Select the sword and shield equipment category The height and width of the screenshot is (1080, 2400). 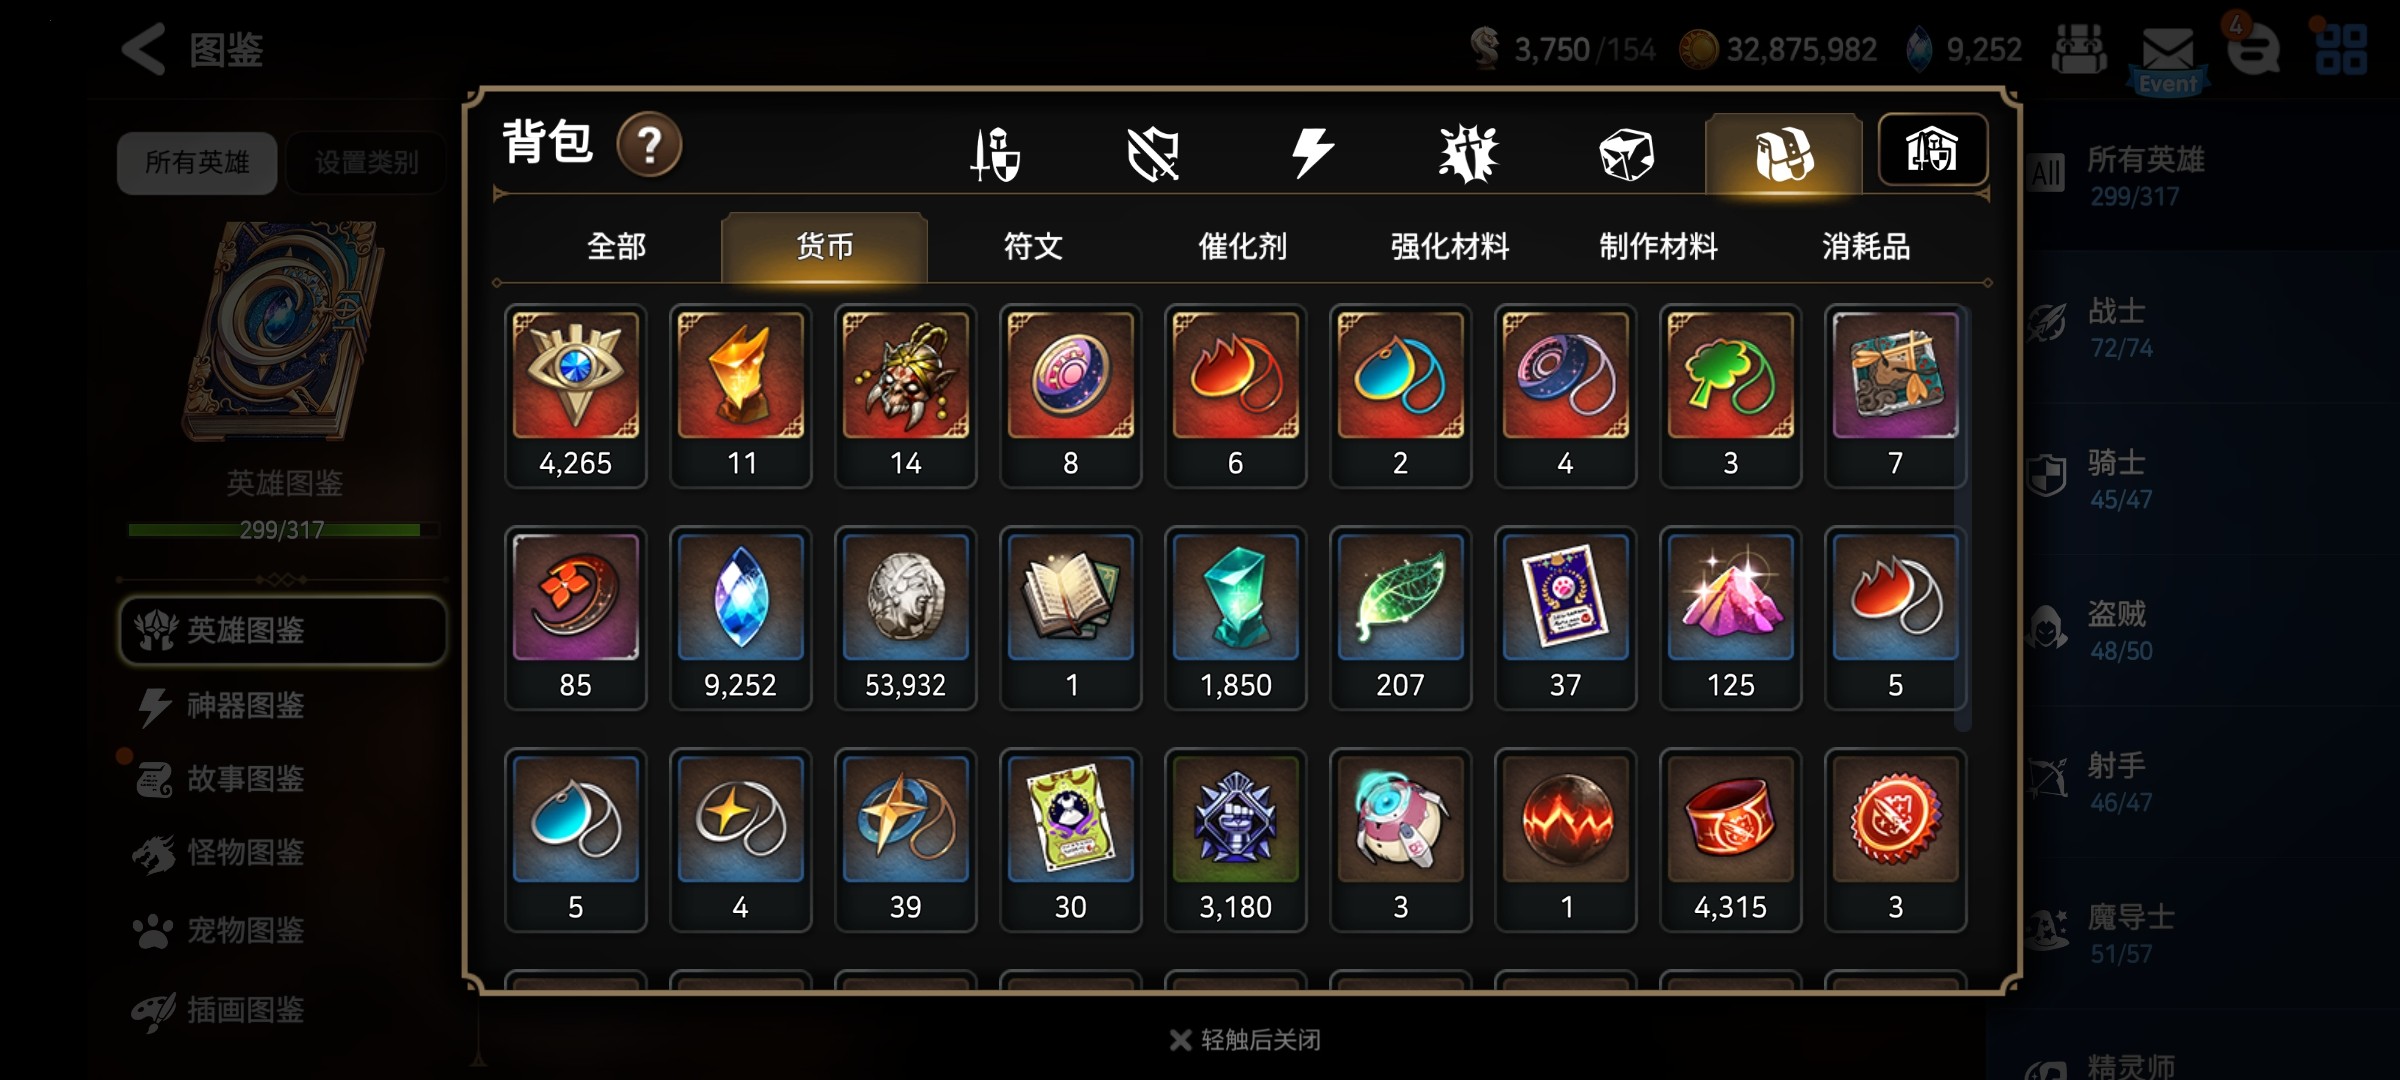click(996, 154)
